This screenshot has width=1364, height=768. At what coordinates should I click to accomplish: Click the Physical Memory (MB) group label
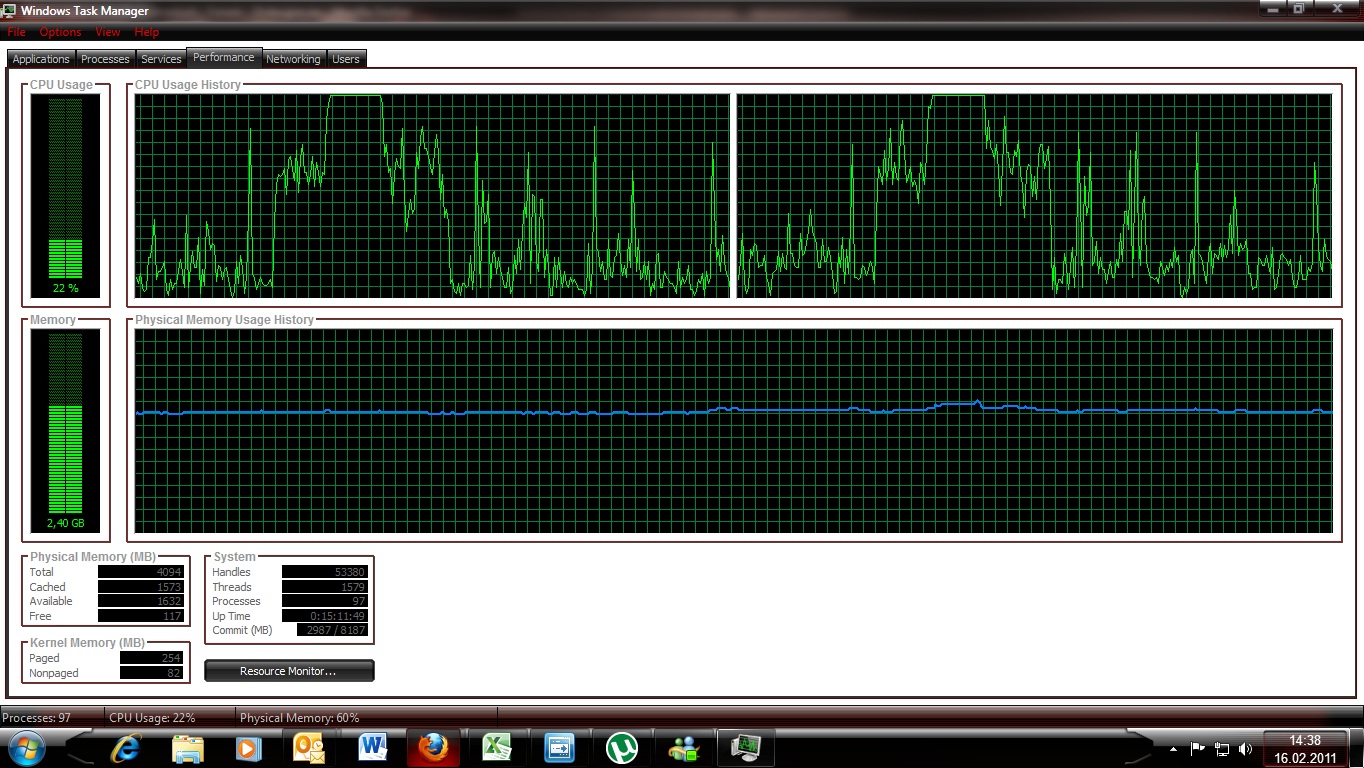(x=93, y=556)
